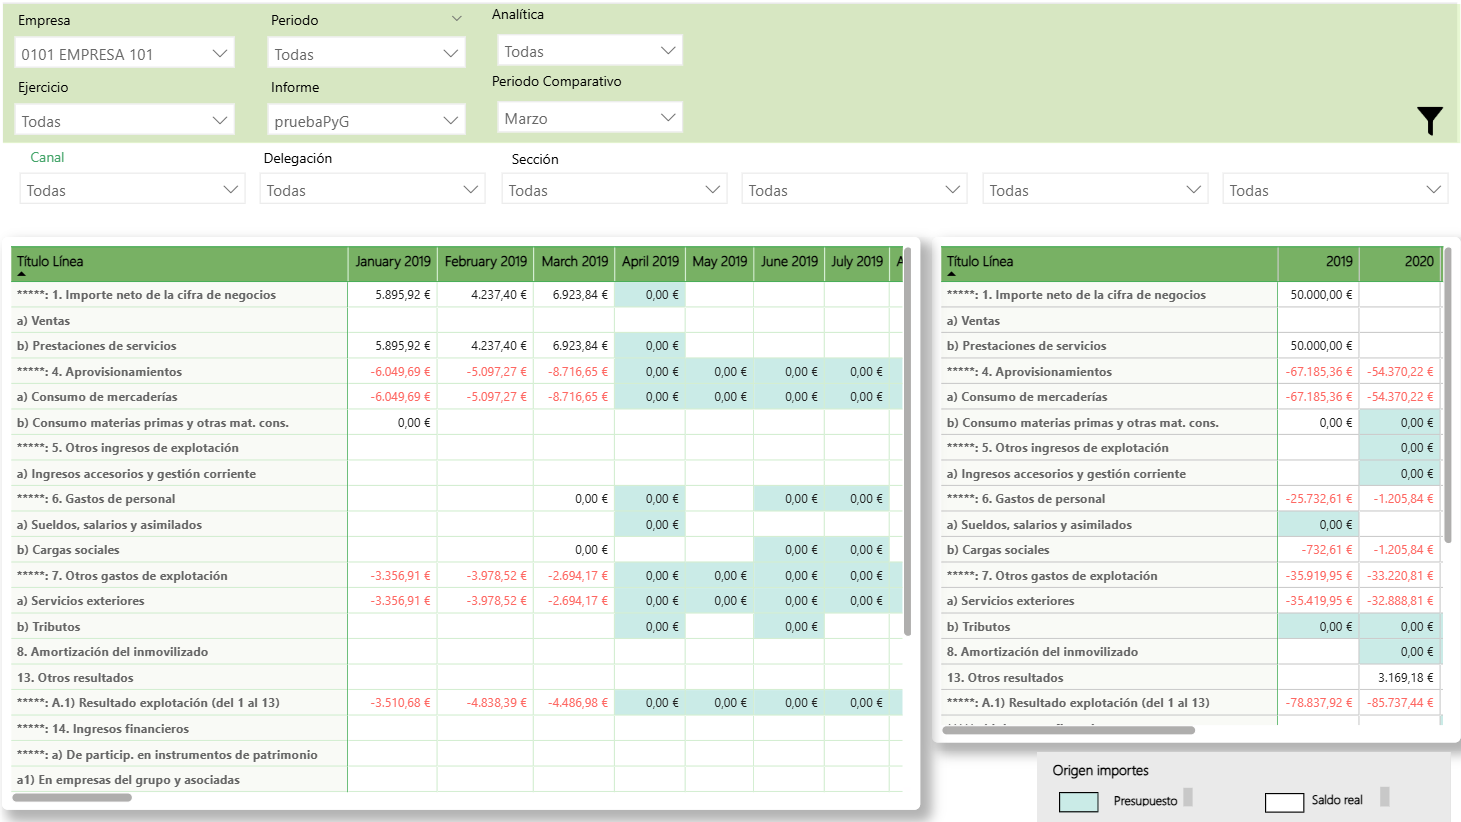The width and height of the screenshot is (1461, 822).
Task: Expand the Canal filter dropdown
Action: [132, 190]
